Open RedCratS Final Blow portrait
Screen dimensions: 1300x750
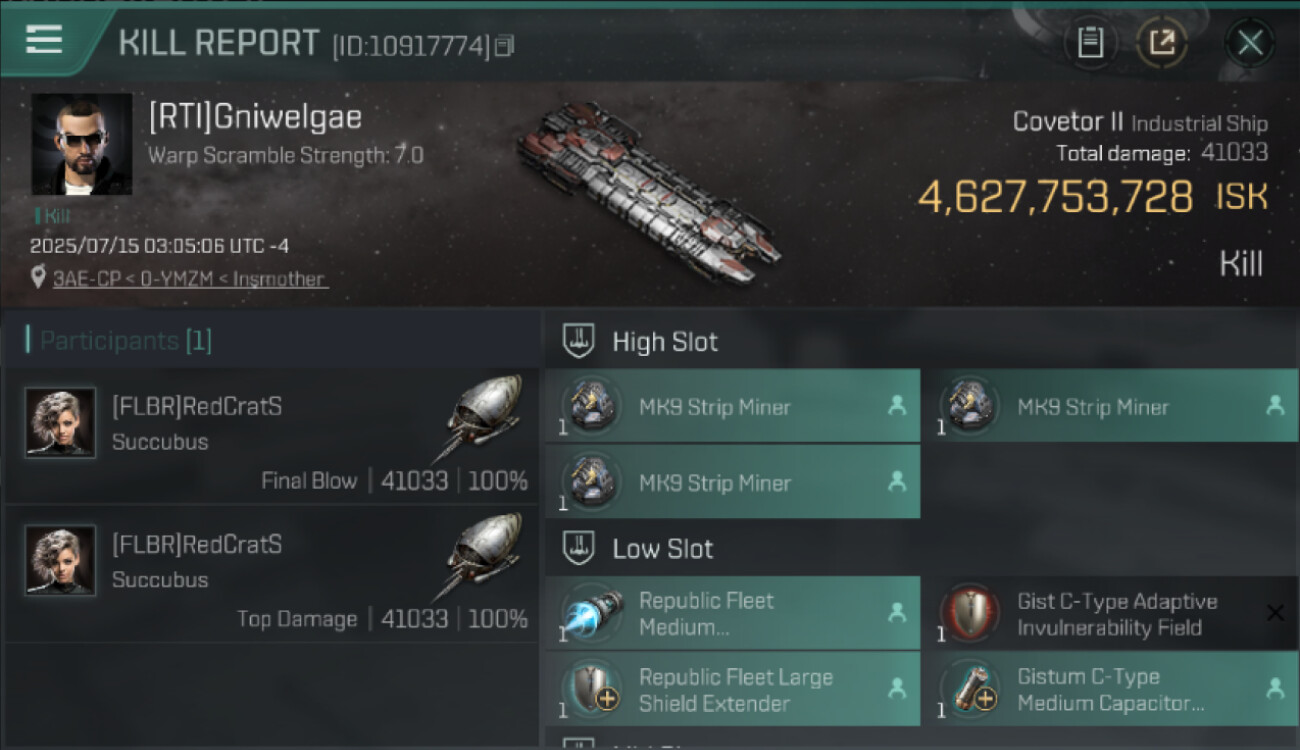coord(60,423)
